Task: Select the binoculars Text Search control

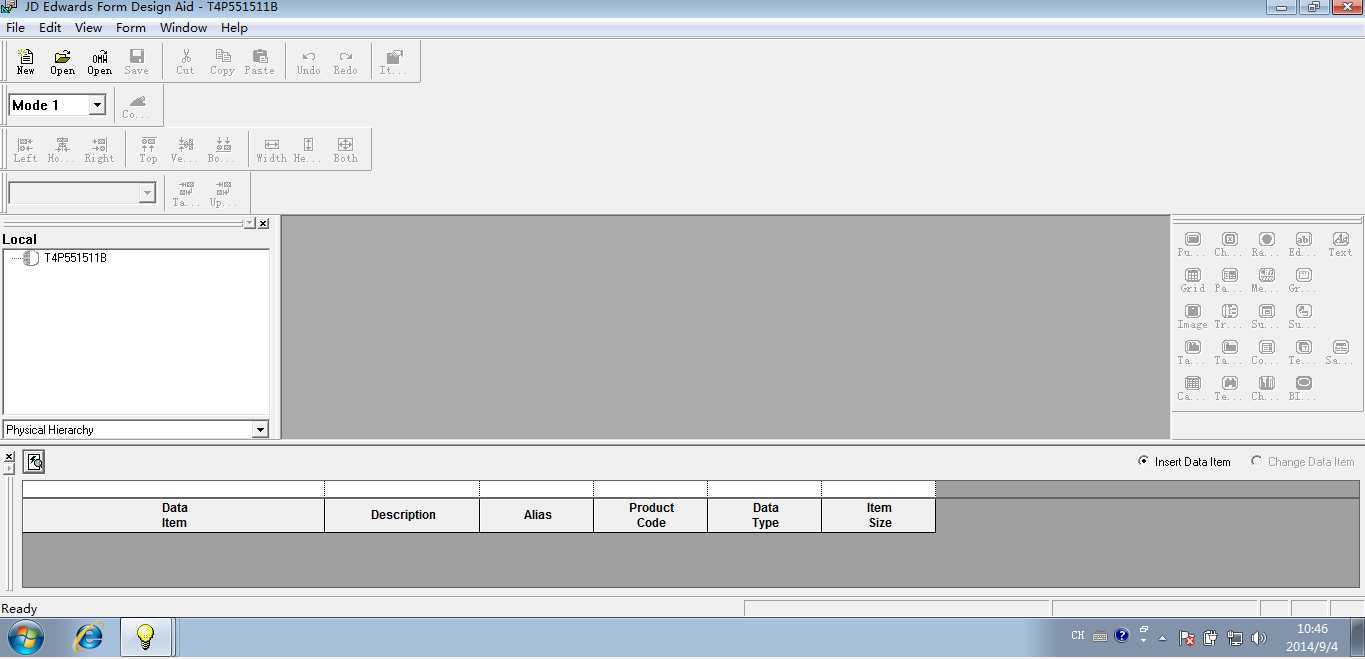Action: [1229, 388]
